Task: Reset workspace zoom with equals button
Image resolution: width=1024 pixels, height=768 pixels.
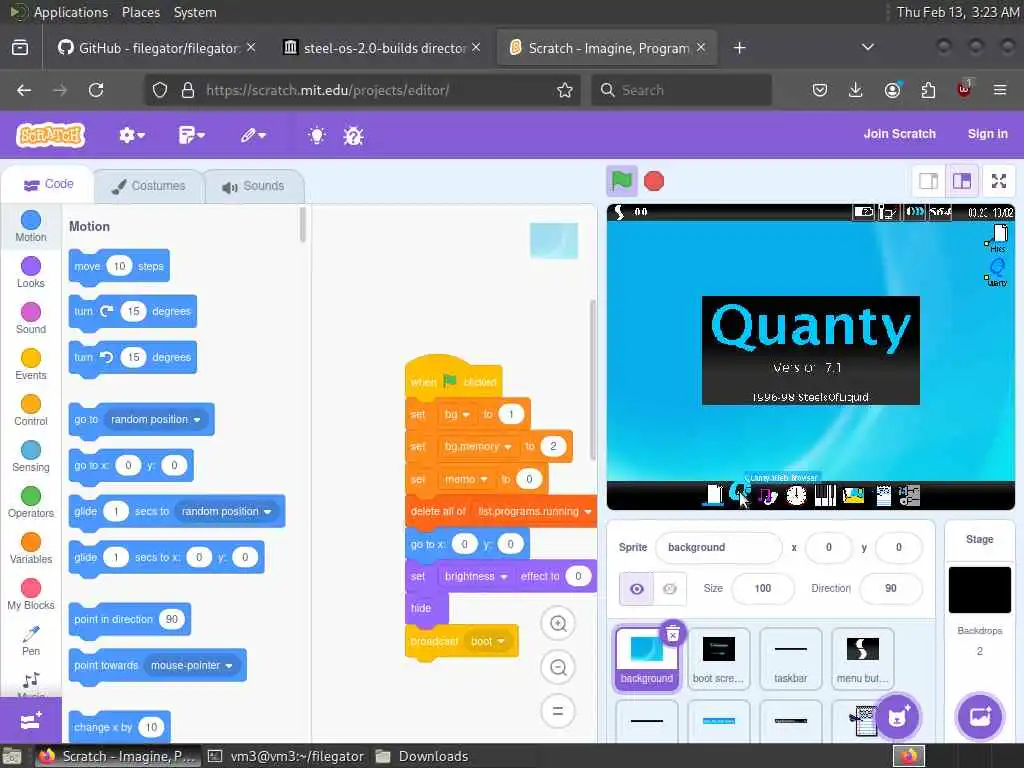Action: 558,711
